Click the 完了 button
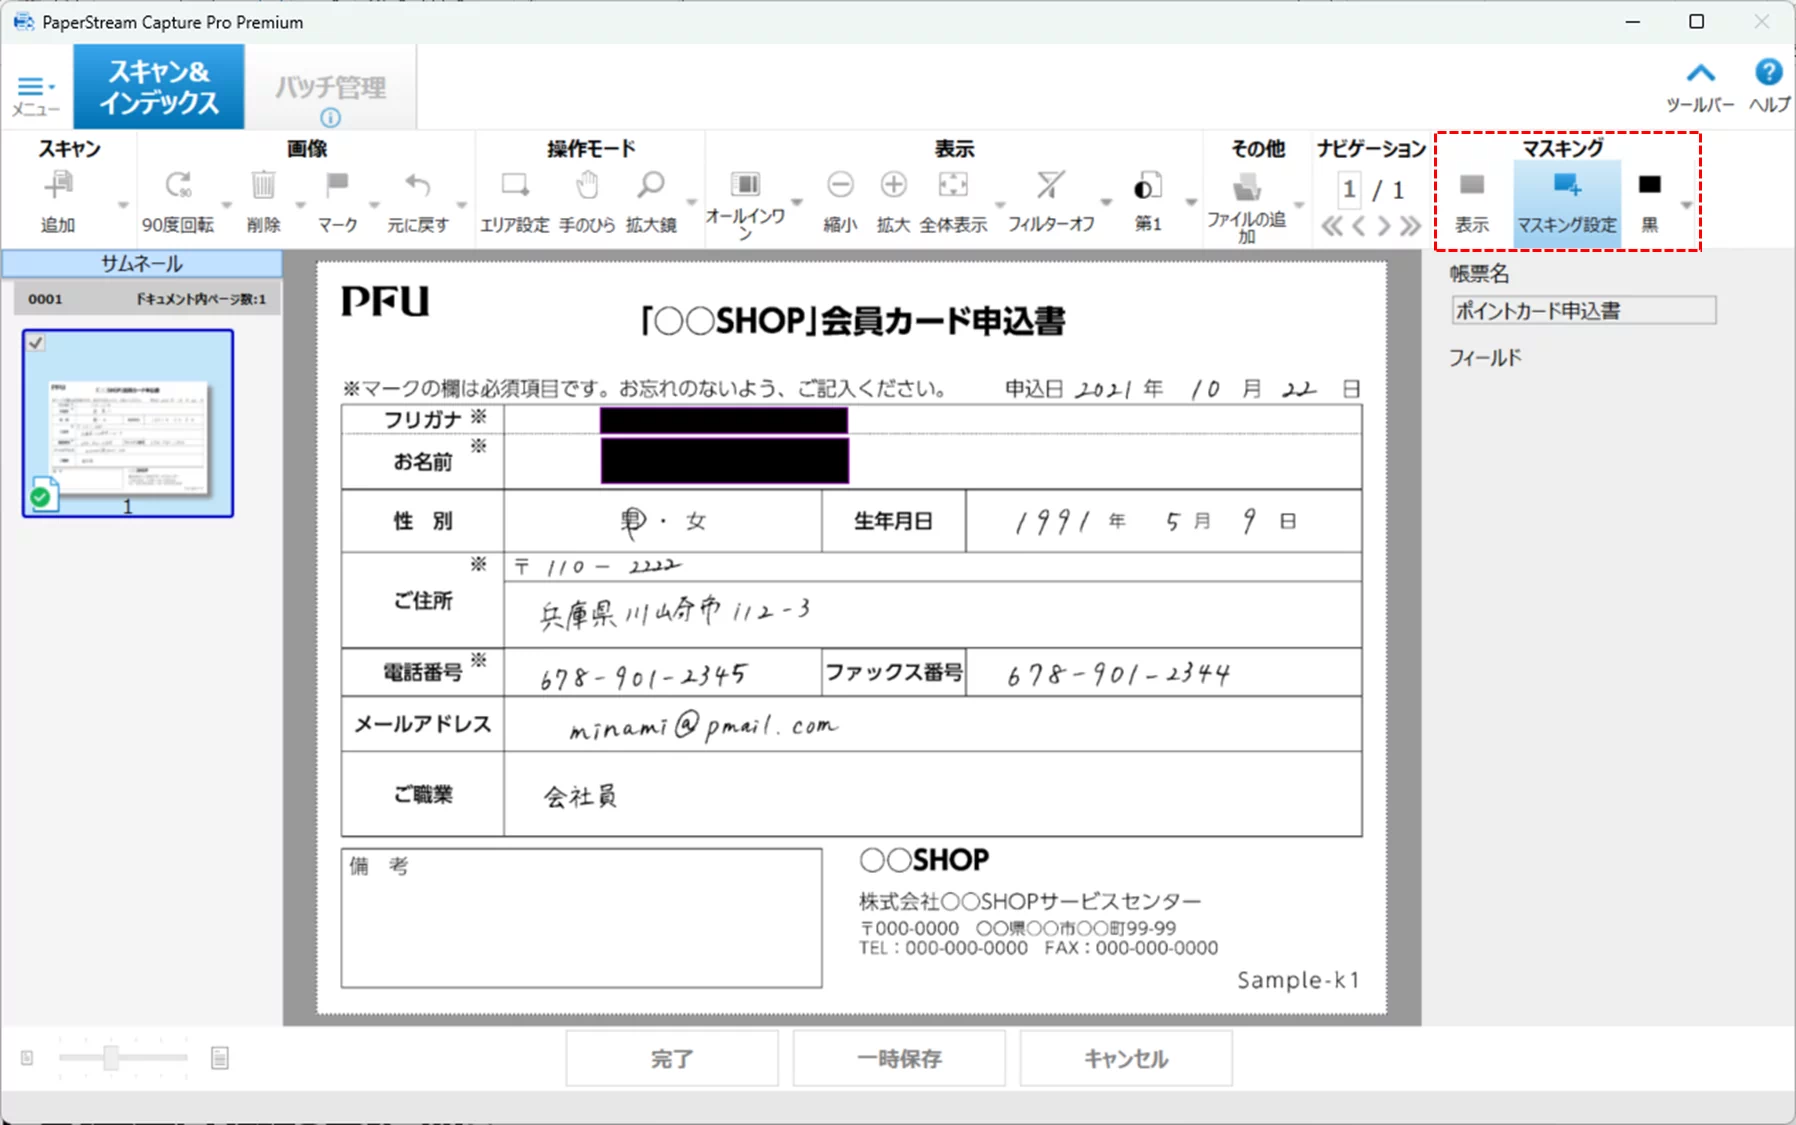This screenshot has width=1796, height=1125. pos(671,1058)
